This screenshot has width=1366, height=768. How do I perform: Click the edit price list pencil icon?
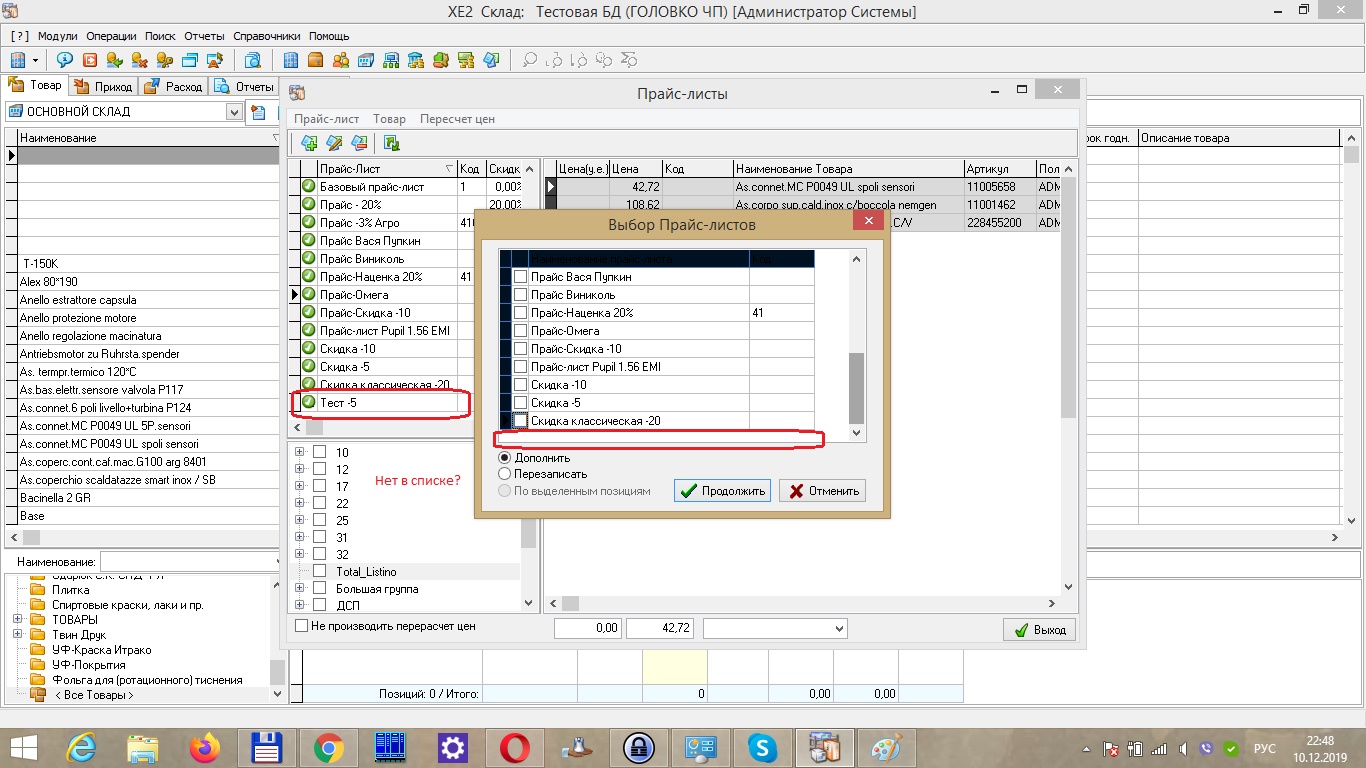click(335, 144)
